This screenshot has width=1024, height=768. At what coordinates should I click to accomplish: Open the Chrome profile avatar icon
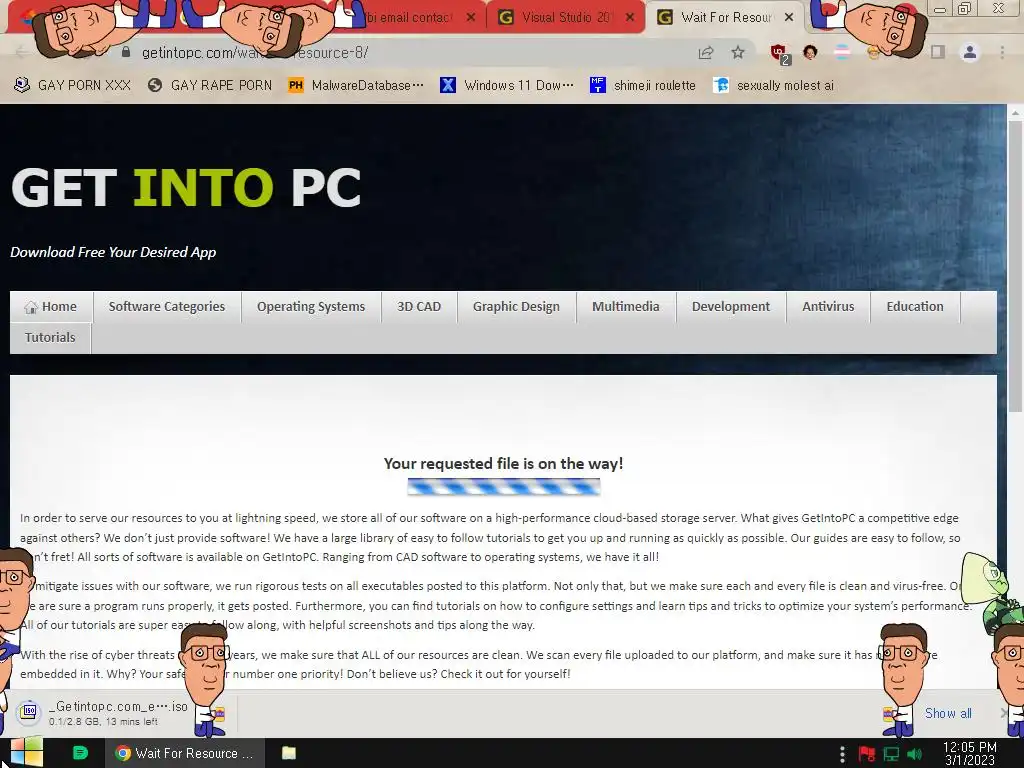pos(970,52)
